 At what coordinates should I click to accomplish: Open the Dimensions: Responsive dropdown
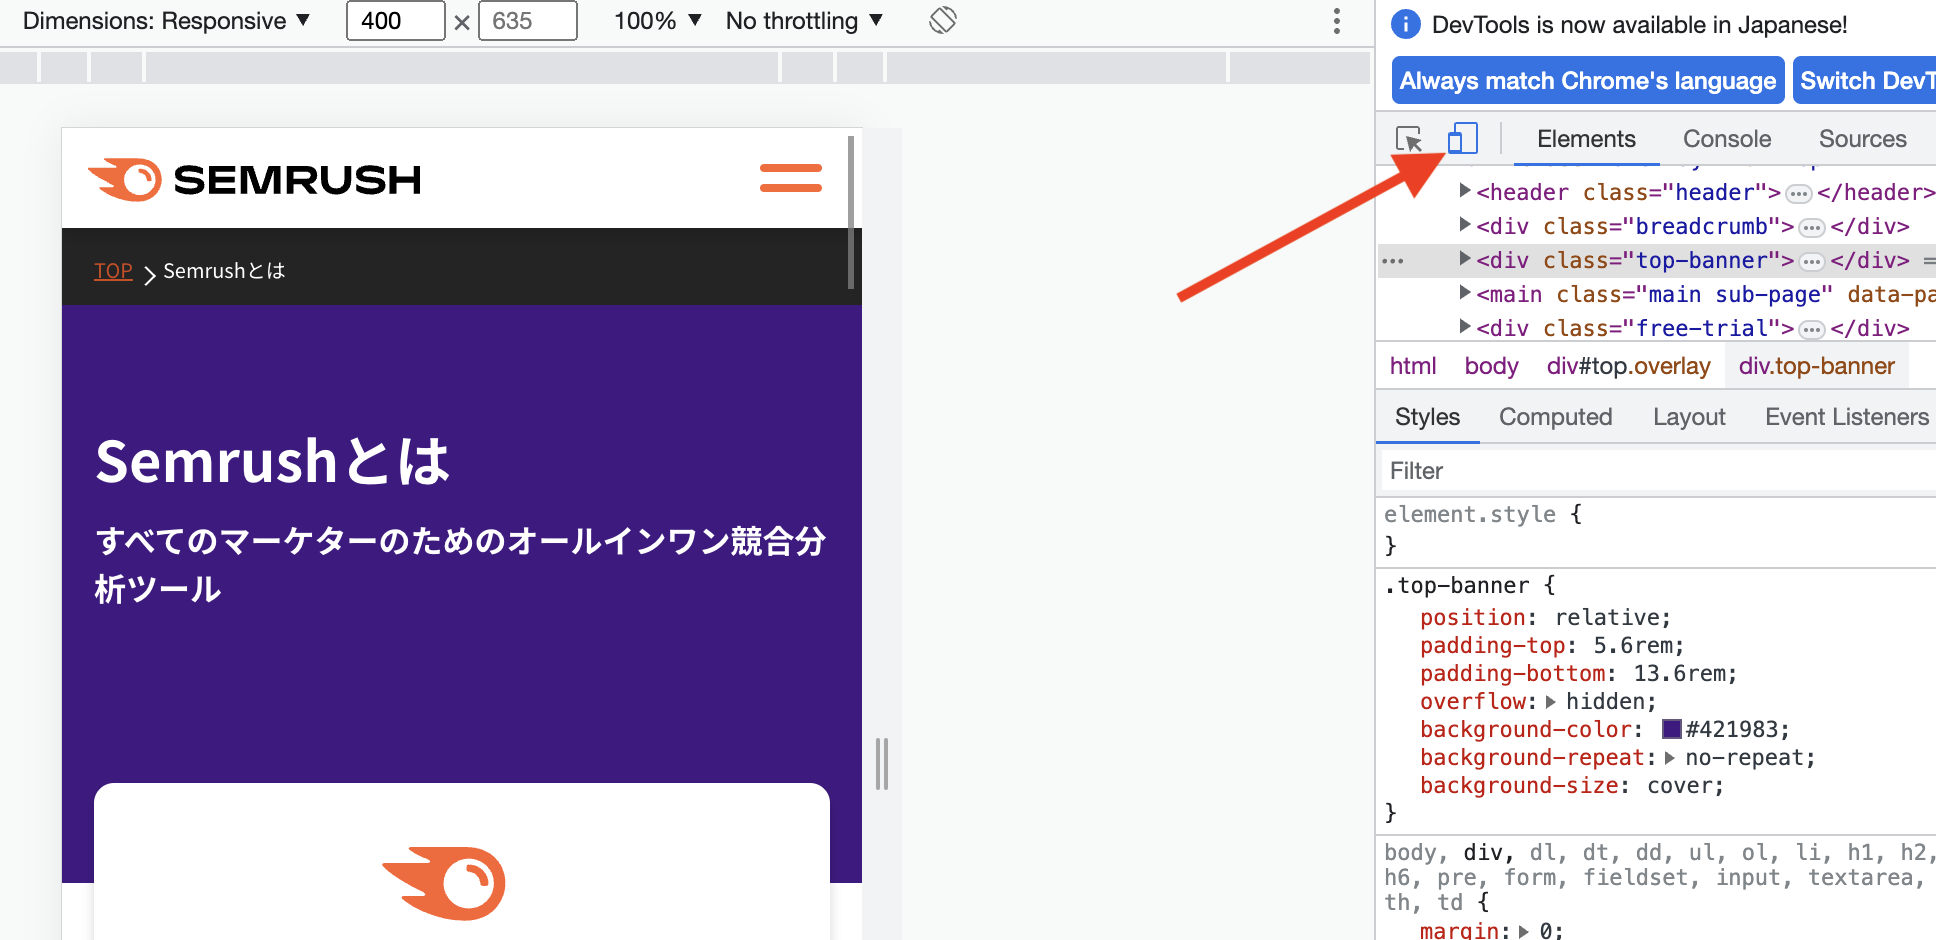click(166, 21)
